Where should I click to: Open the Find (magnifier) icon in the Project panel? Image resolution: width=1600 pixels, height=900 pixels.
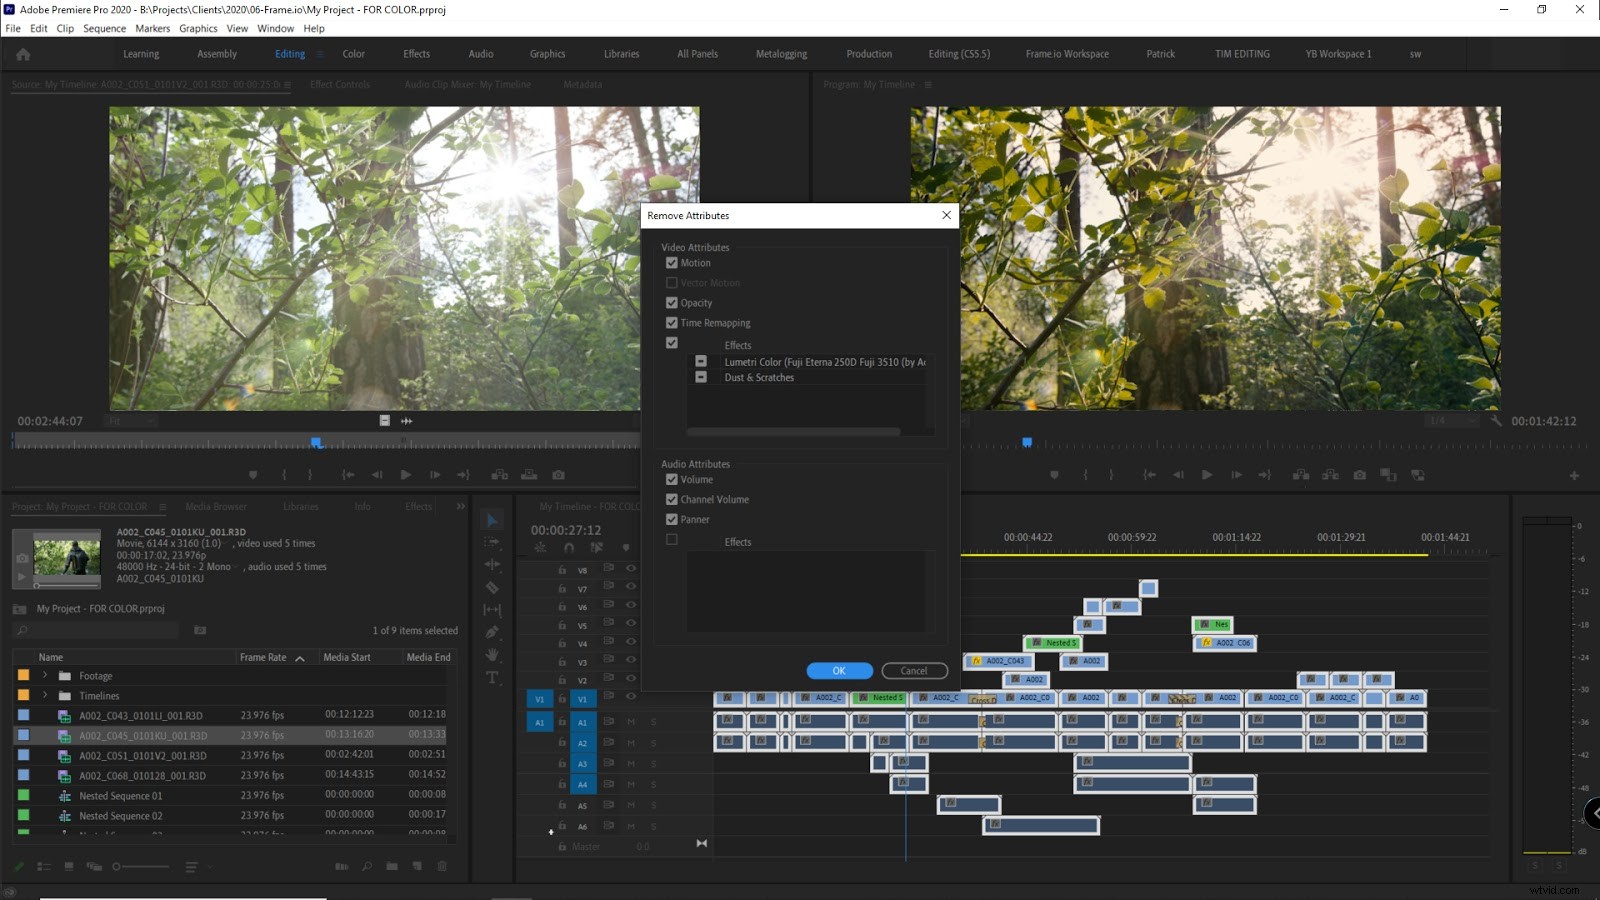[368, 867]
